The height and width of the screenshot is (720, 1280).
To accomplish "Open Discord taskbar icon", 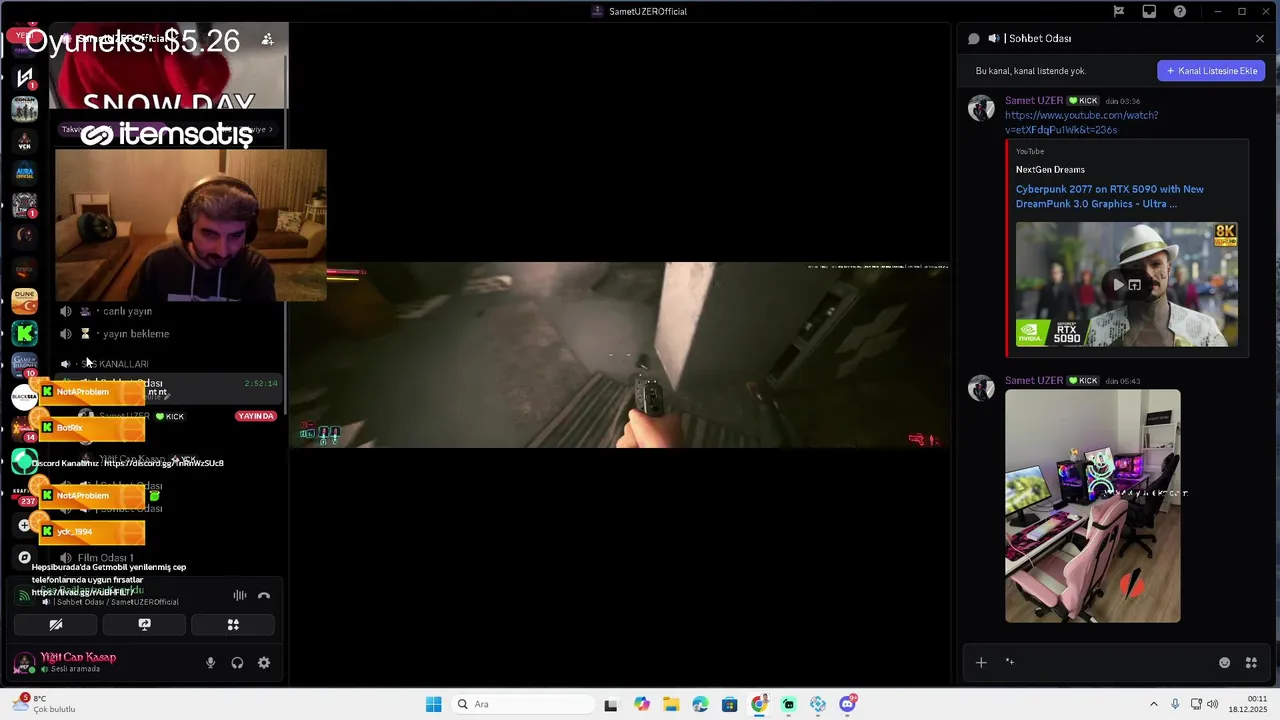I will 848,704.
